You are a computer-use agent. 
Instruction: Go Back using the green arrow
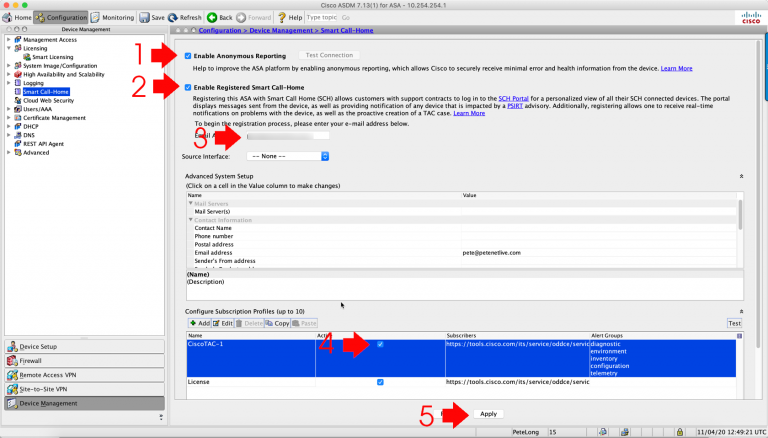coord(219,17)
